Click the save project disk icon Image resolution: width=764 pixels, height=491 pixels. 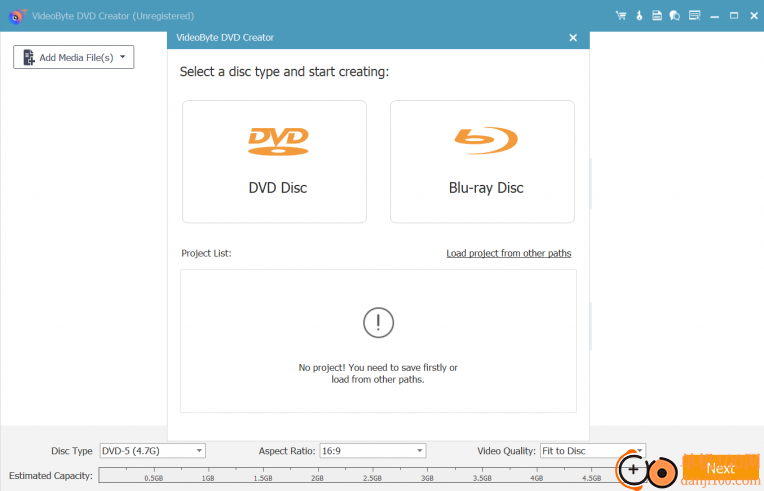(657, 16)
